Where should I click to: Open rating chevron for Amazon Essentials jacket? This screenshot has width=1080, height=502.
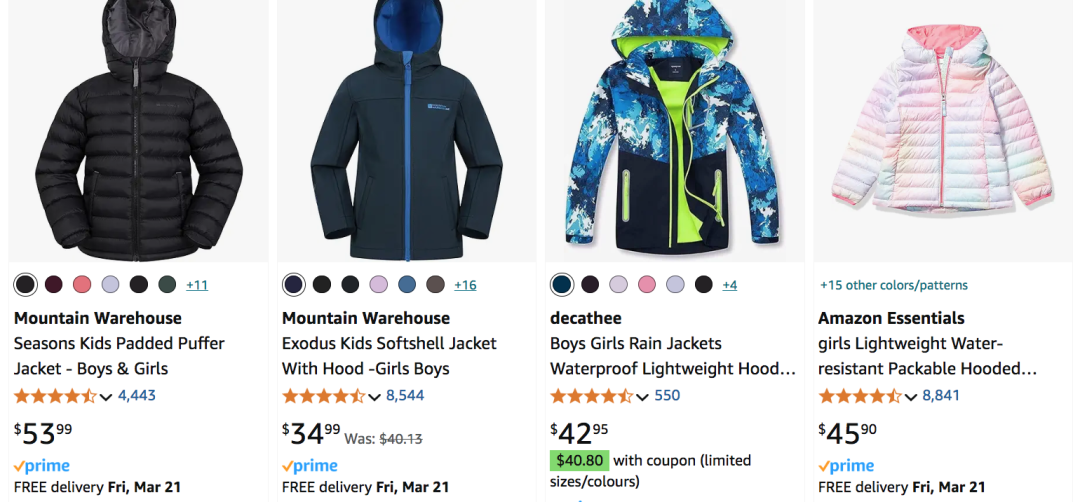[x=911, y=397]
